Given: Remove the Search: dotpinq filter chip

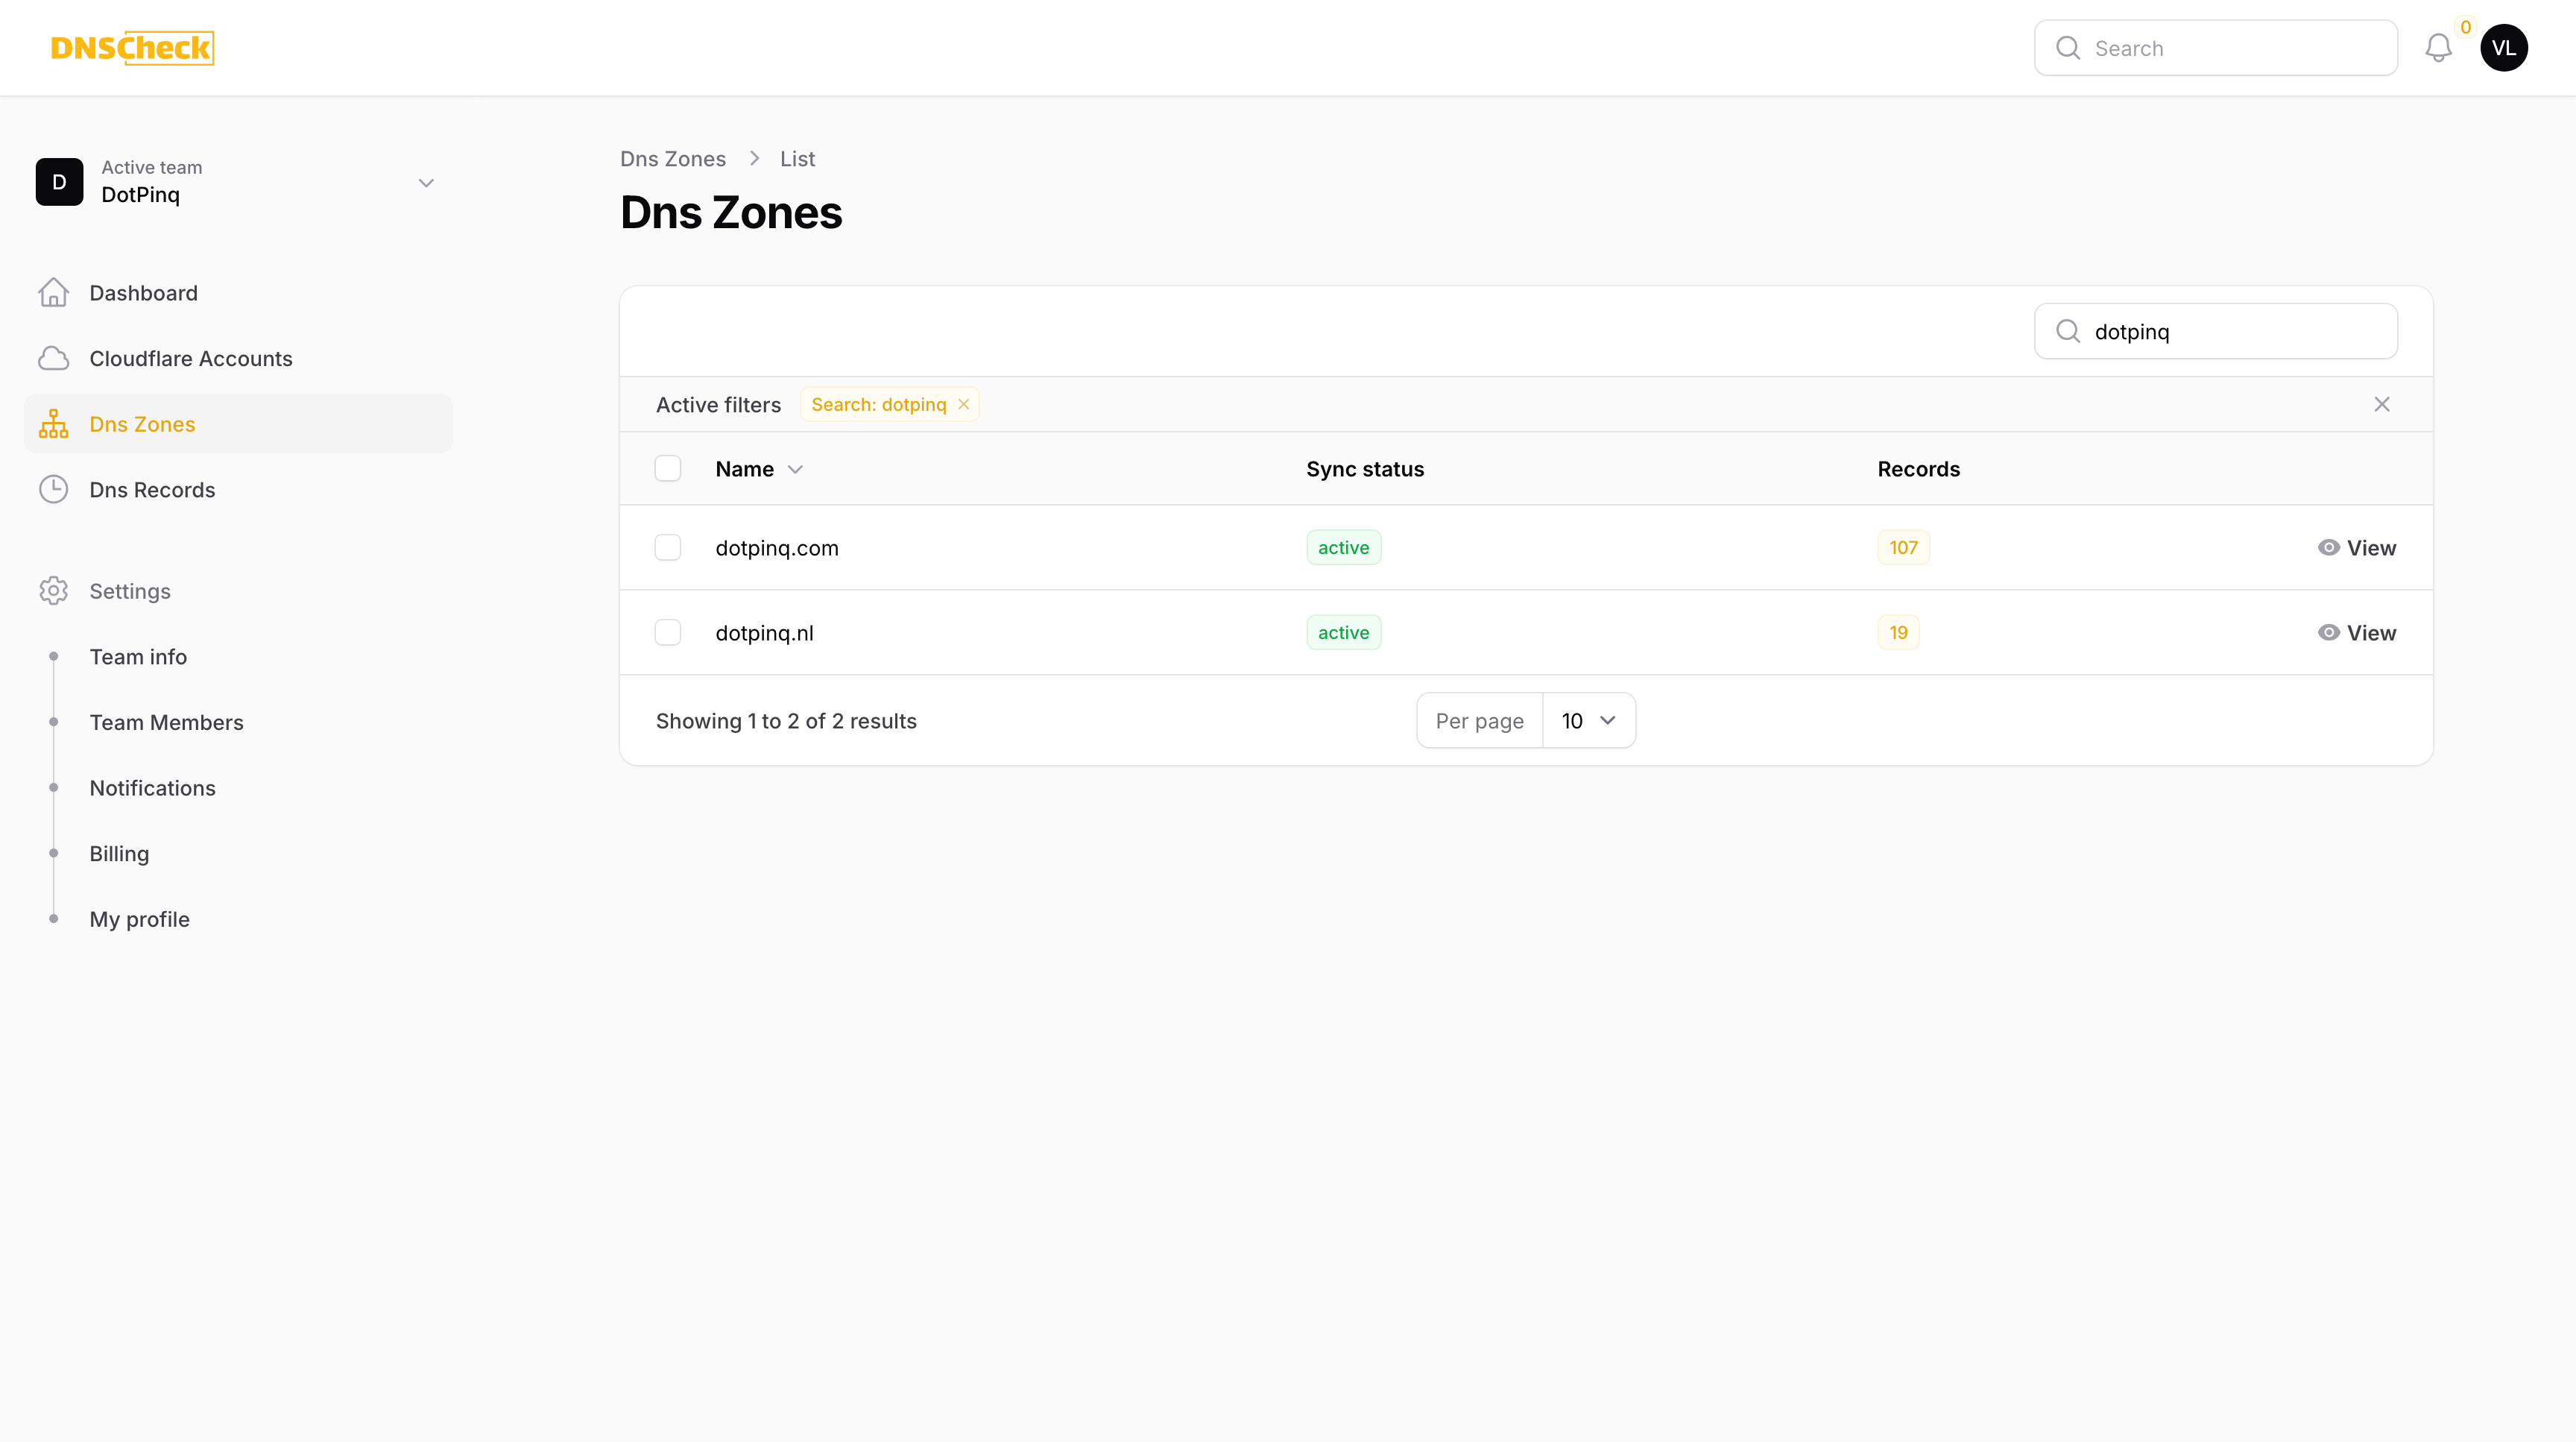Looking at the screenshot, I should click(x=963, y=404).
